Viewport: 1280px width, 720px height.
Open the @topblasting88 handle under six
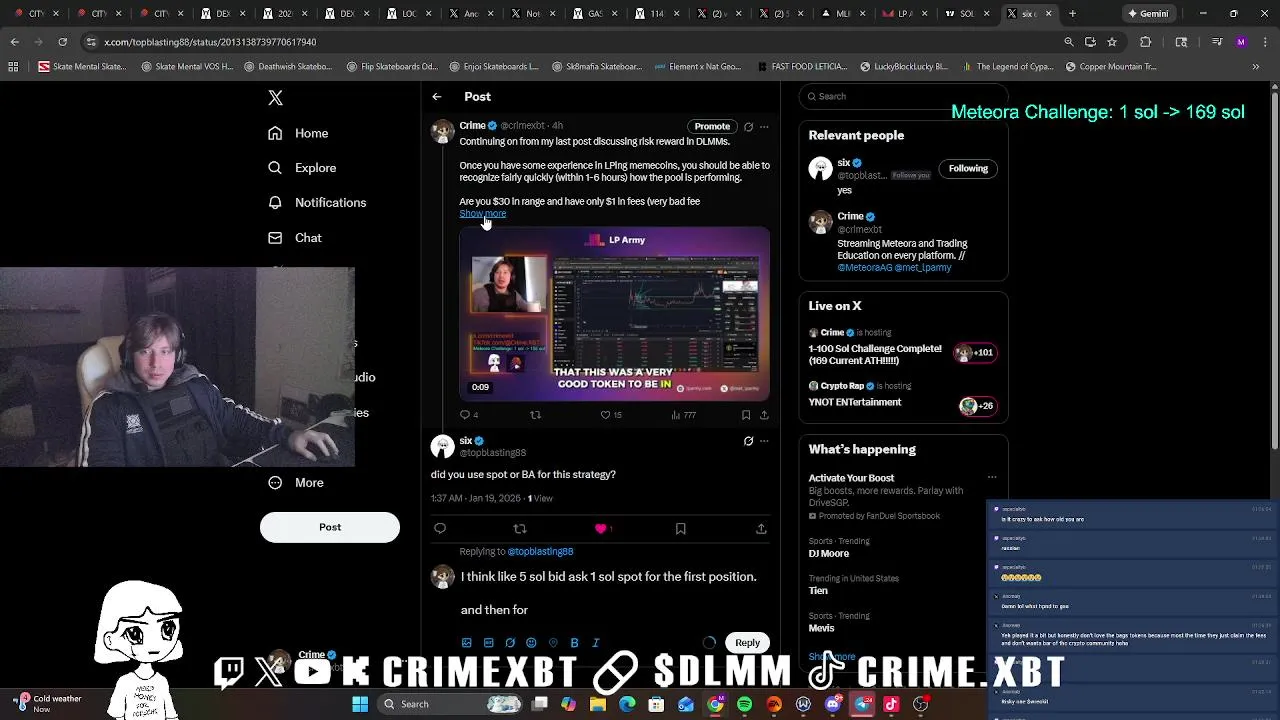click(492, 453)
